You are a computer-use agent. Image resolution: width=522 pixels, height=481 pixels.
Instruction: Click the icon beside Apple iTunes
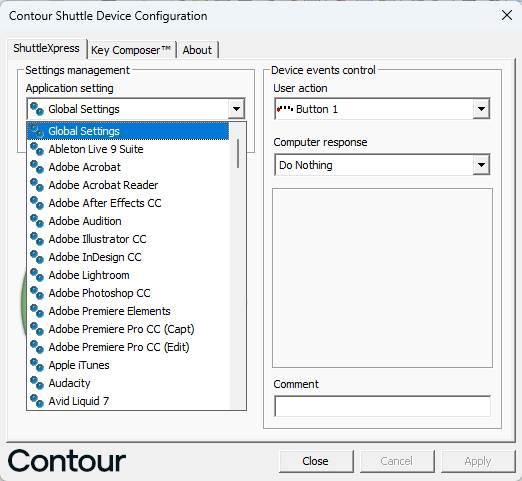(37, 365)
